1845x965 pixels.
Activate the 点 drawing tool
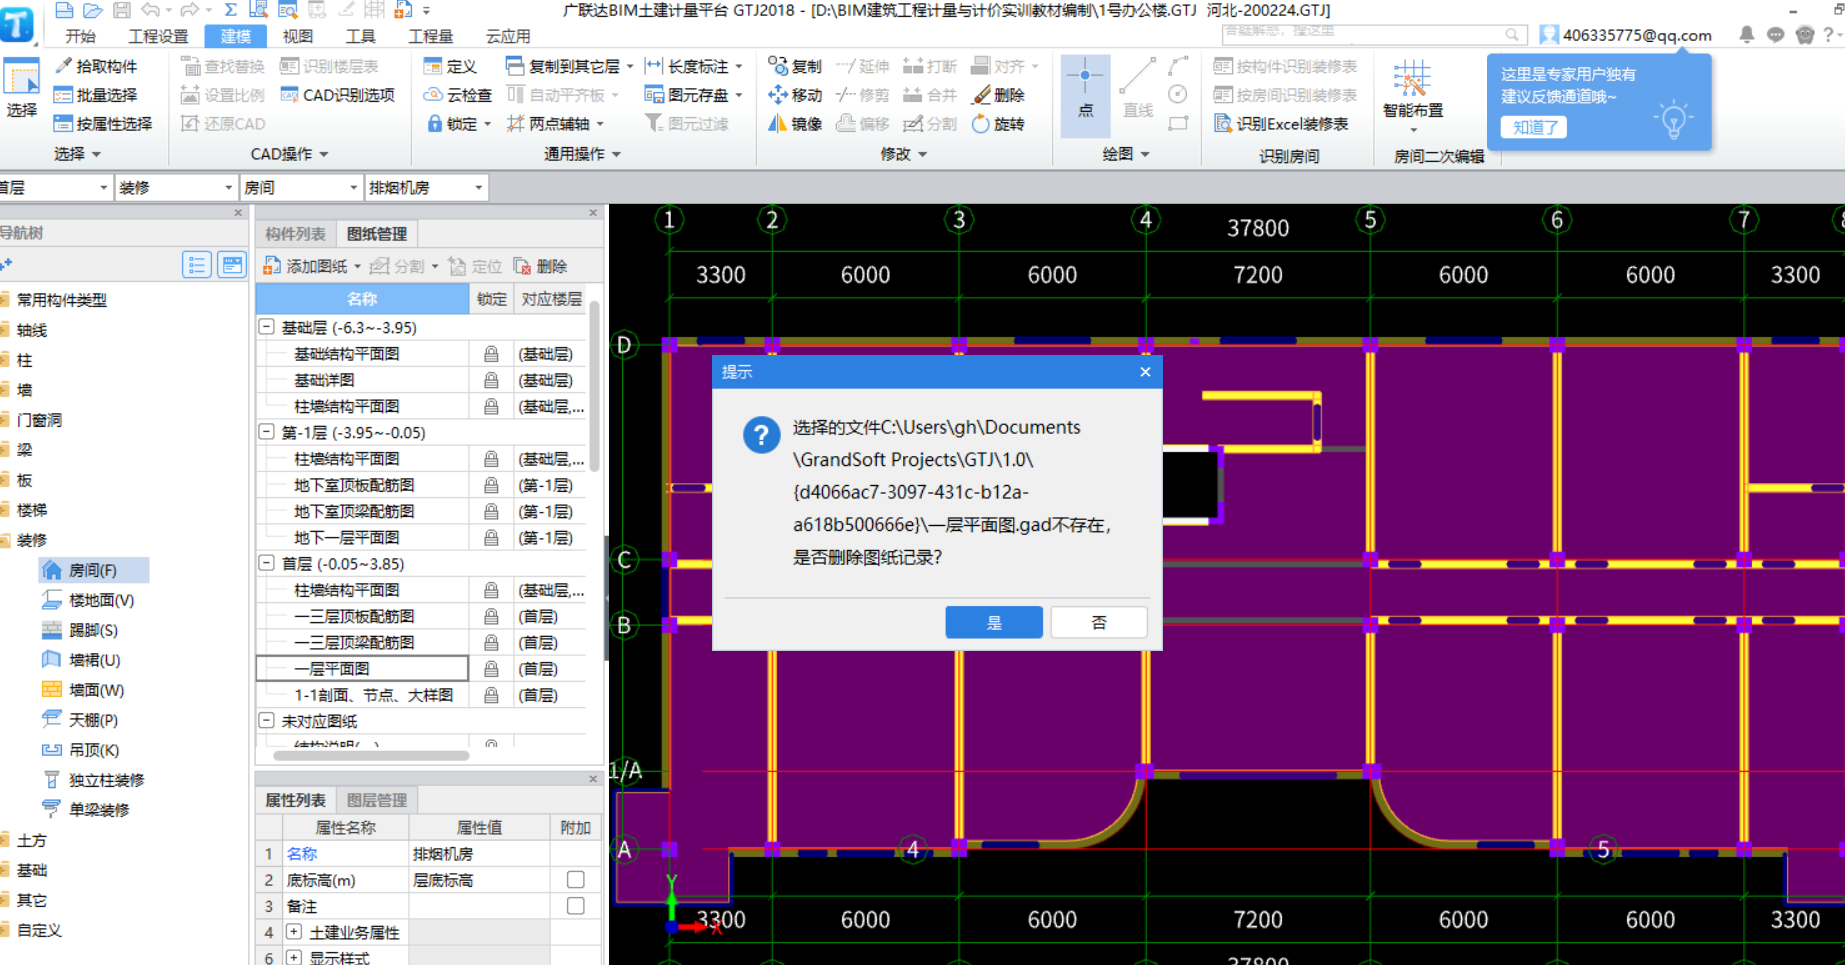tap(1085, 95)
